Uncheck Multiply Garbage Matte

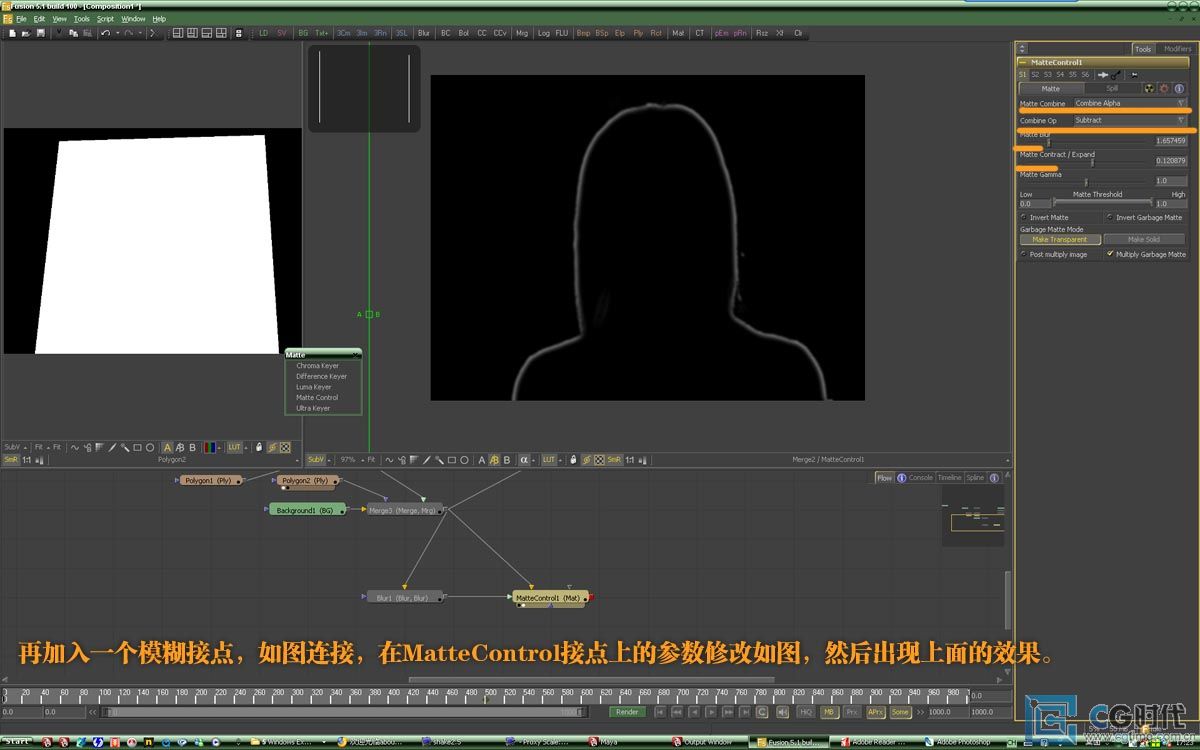click(1110, 254)
